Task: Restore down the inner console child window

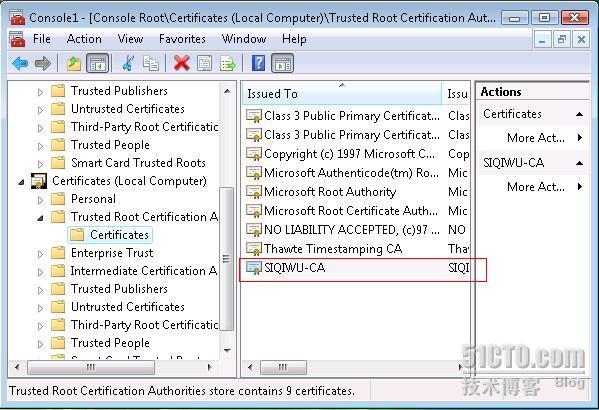Action: pyautogui.click(x=561, y=39)
